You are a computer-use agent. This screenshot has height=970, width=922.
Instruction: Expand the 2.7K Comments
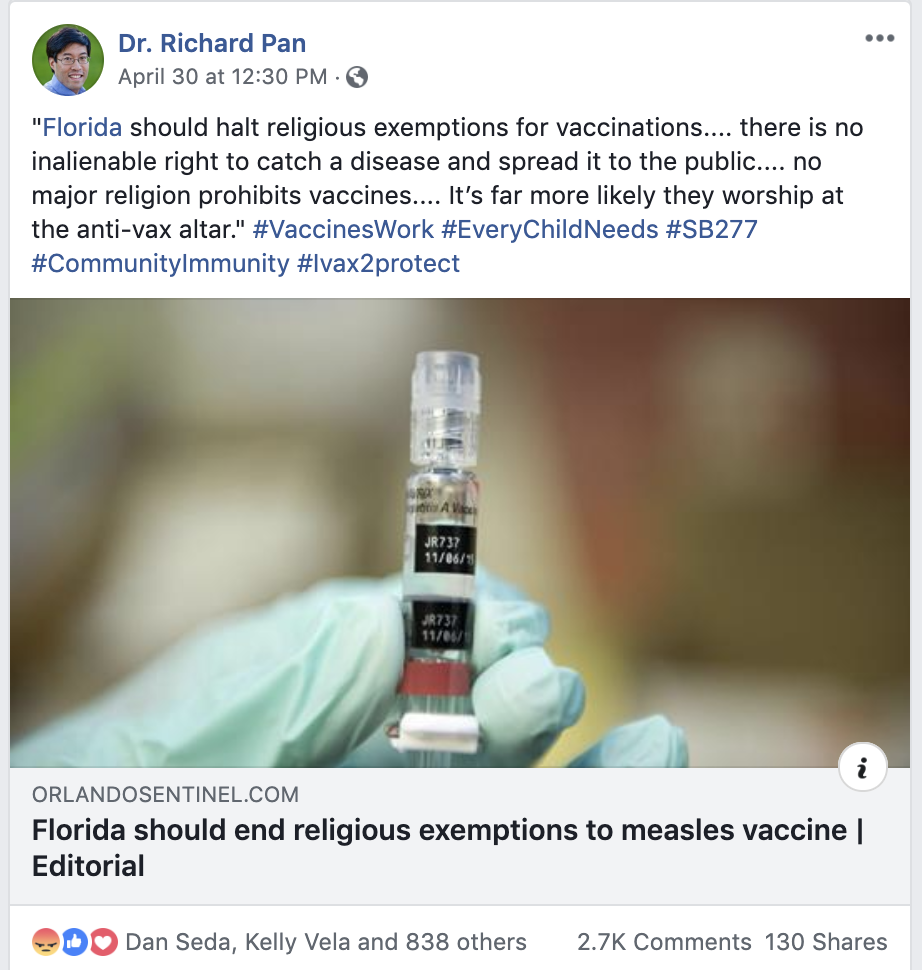(x=664, y=942)
